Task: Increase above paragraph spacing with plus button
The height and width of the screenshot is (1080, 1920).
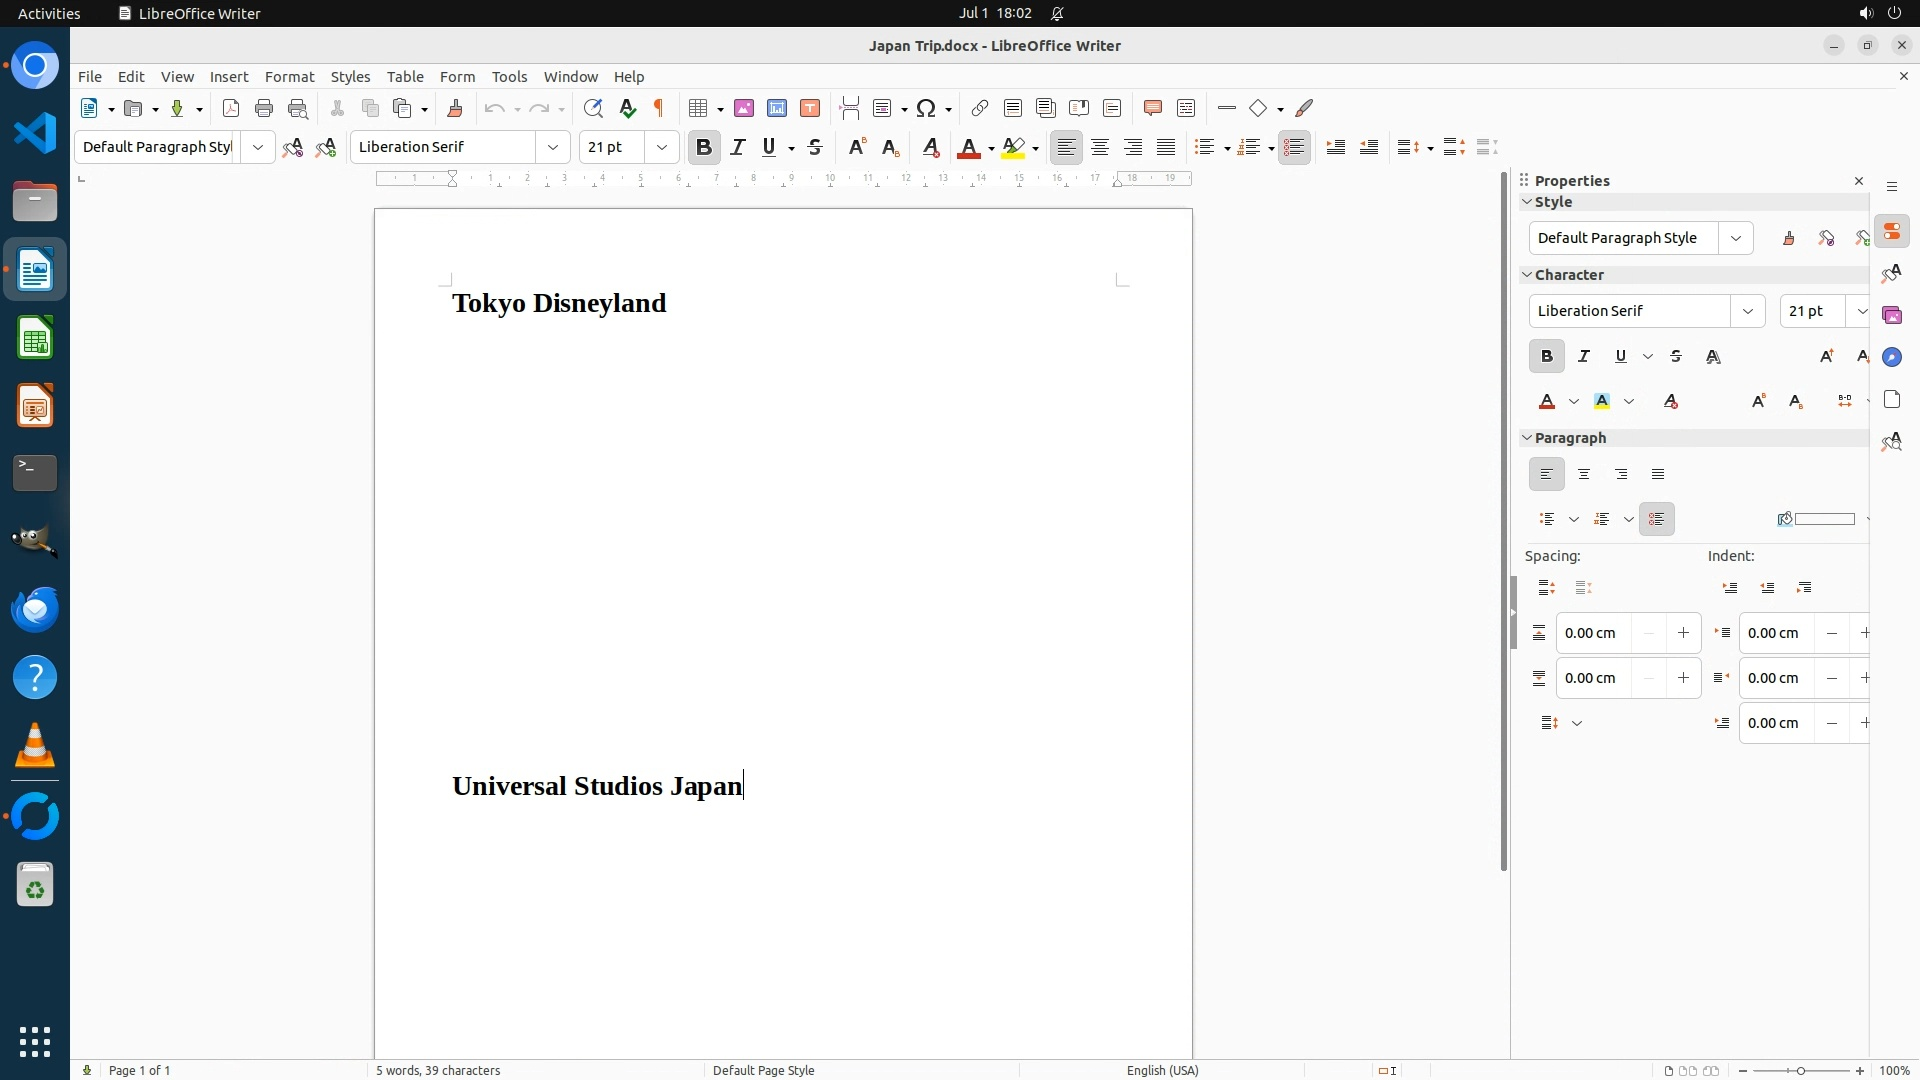Action: pyautogui.click(x=1683, y=633)
